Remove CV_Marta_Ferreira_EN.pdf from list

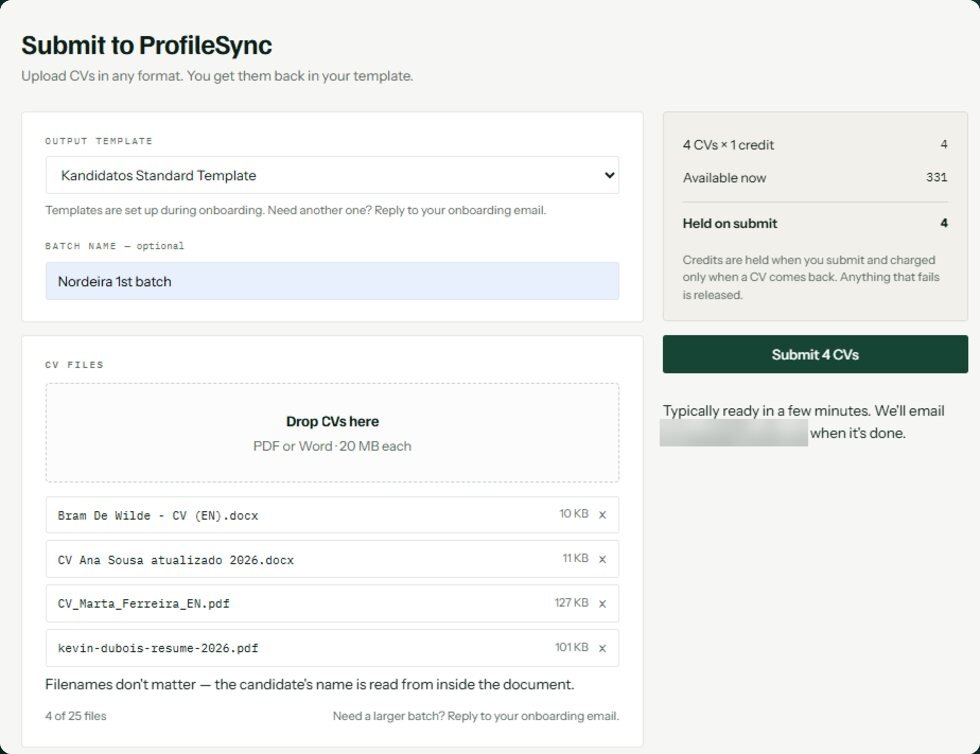coord(602,604)
